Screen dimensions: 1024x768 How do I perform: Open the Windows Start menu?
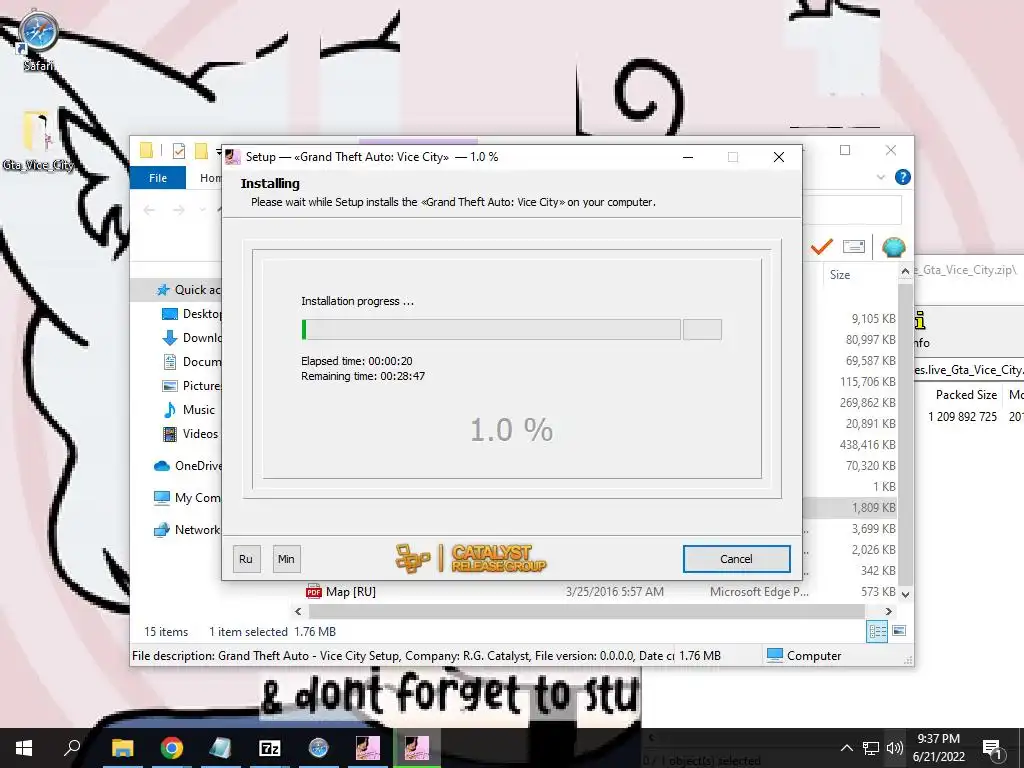(x=24, y=748)
